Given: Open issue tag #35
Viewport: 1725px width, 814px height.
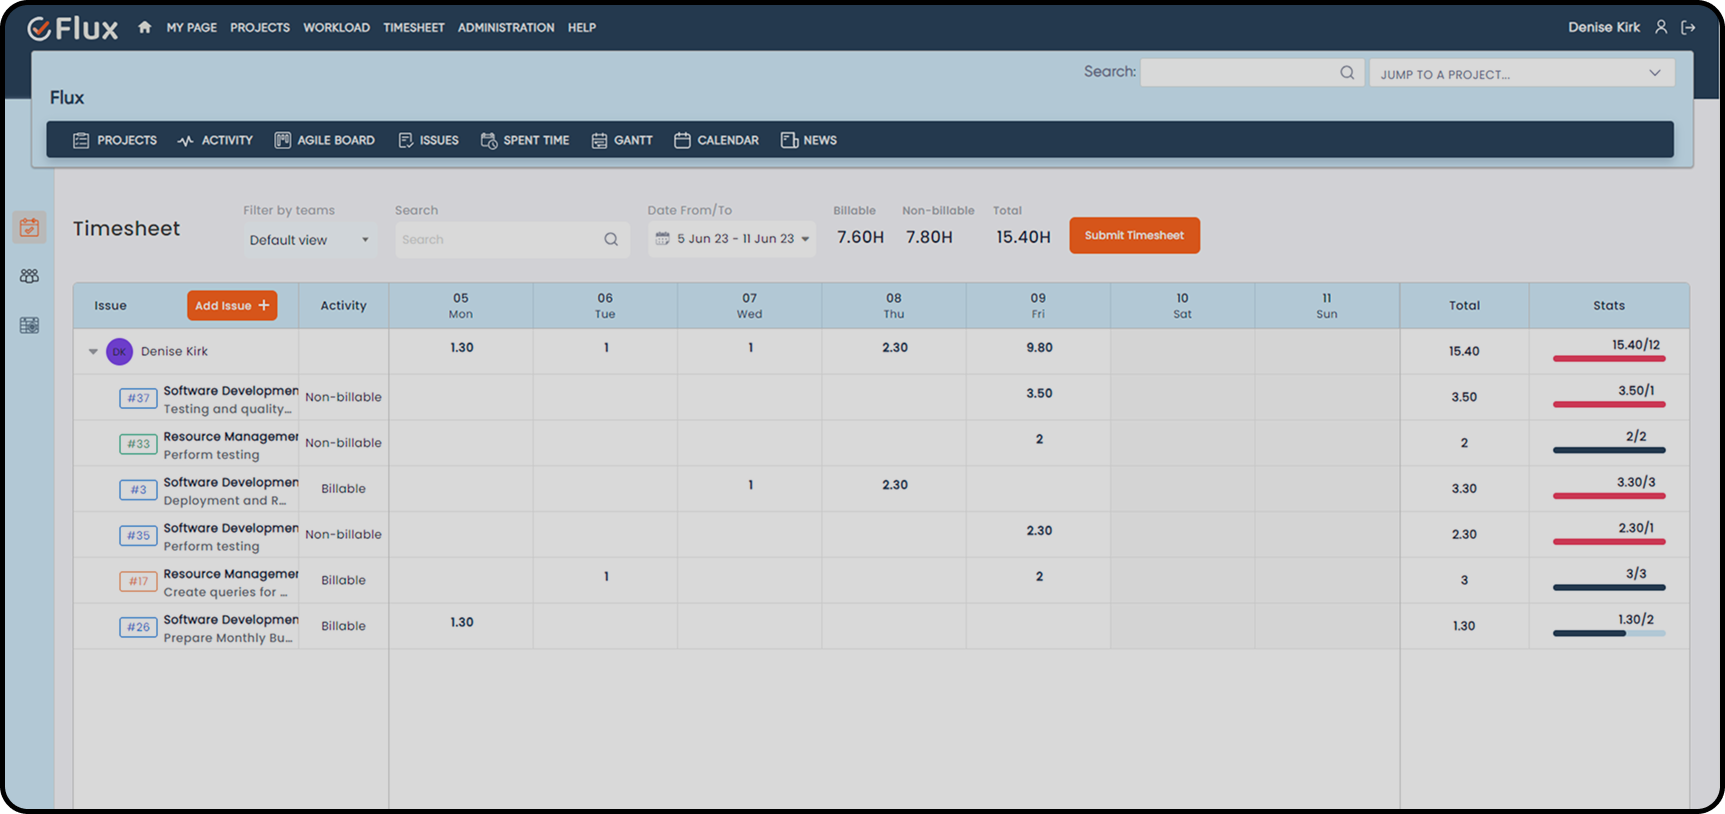Looking at the screenshot, I should pos(138,535).
